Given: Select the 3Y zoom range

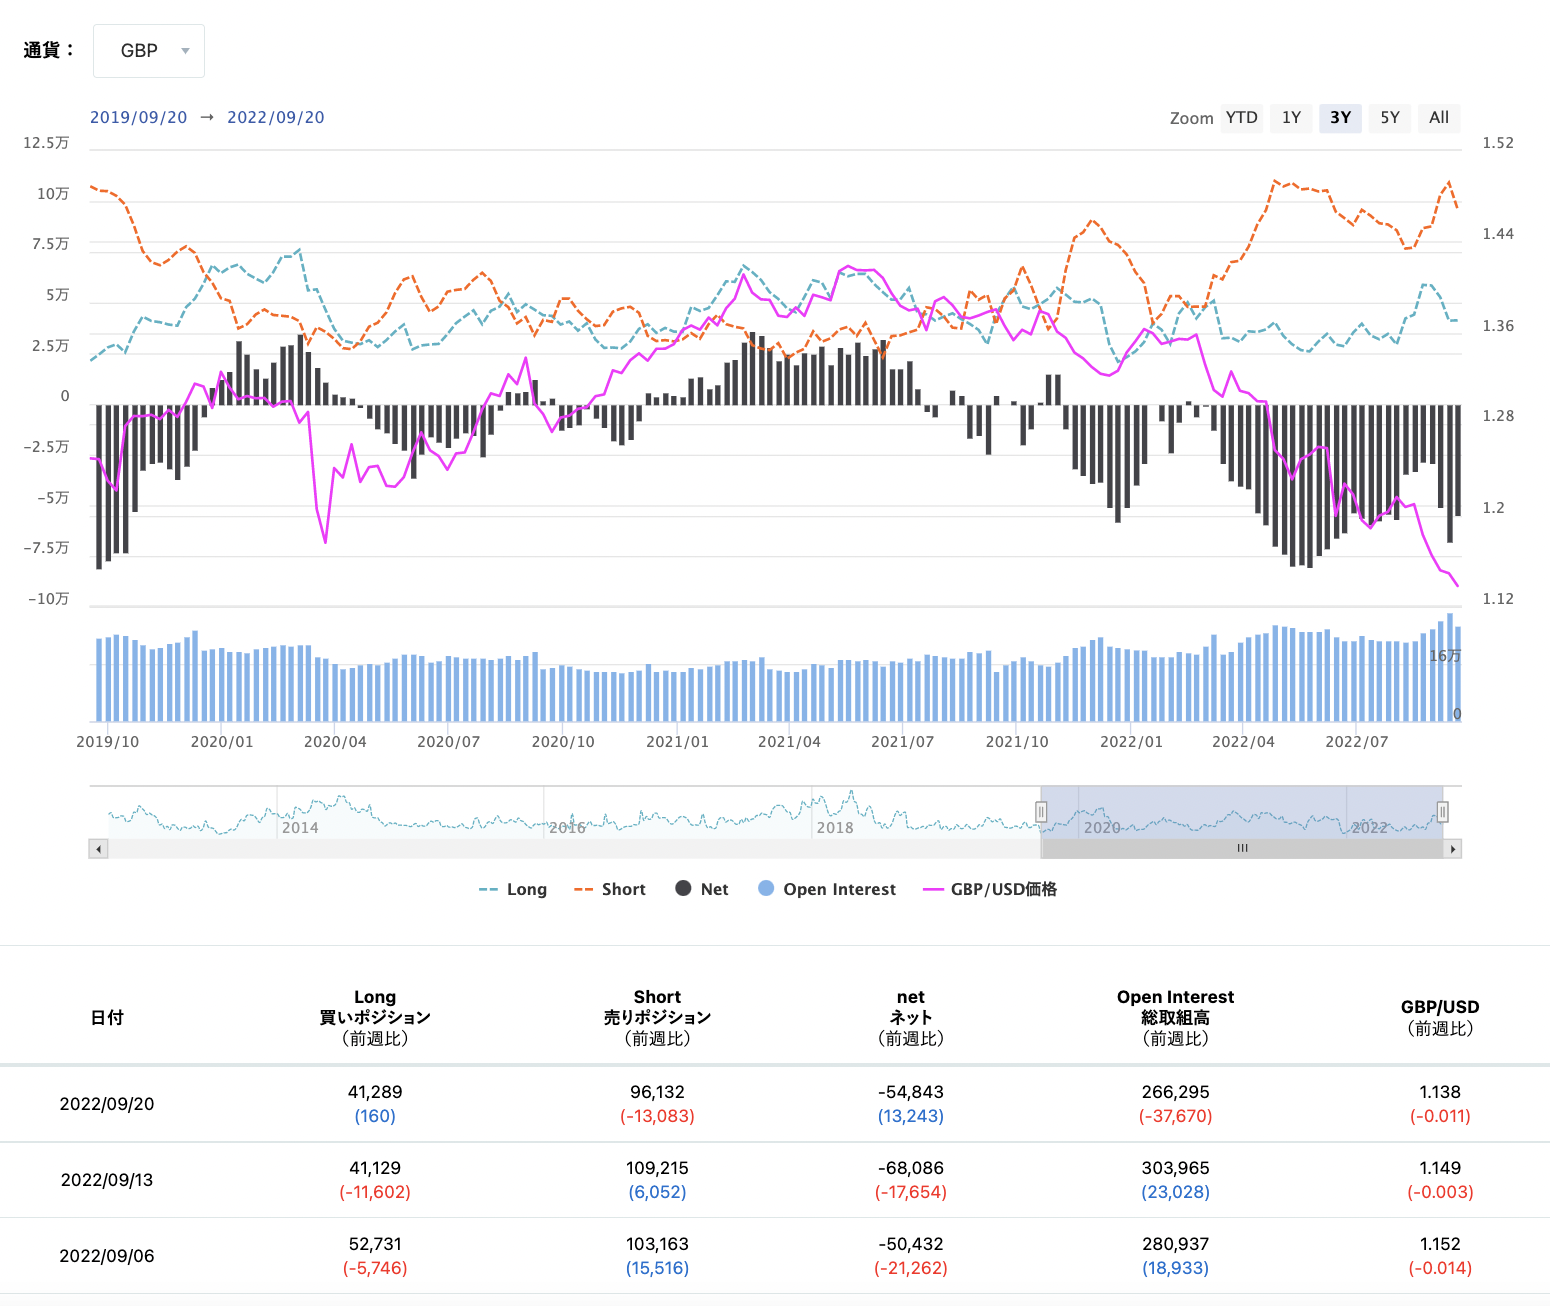Looking at the screenshot, I should point(1341,118).
